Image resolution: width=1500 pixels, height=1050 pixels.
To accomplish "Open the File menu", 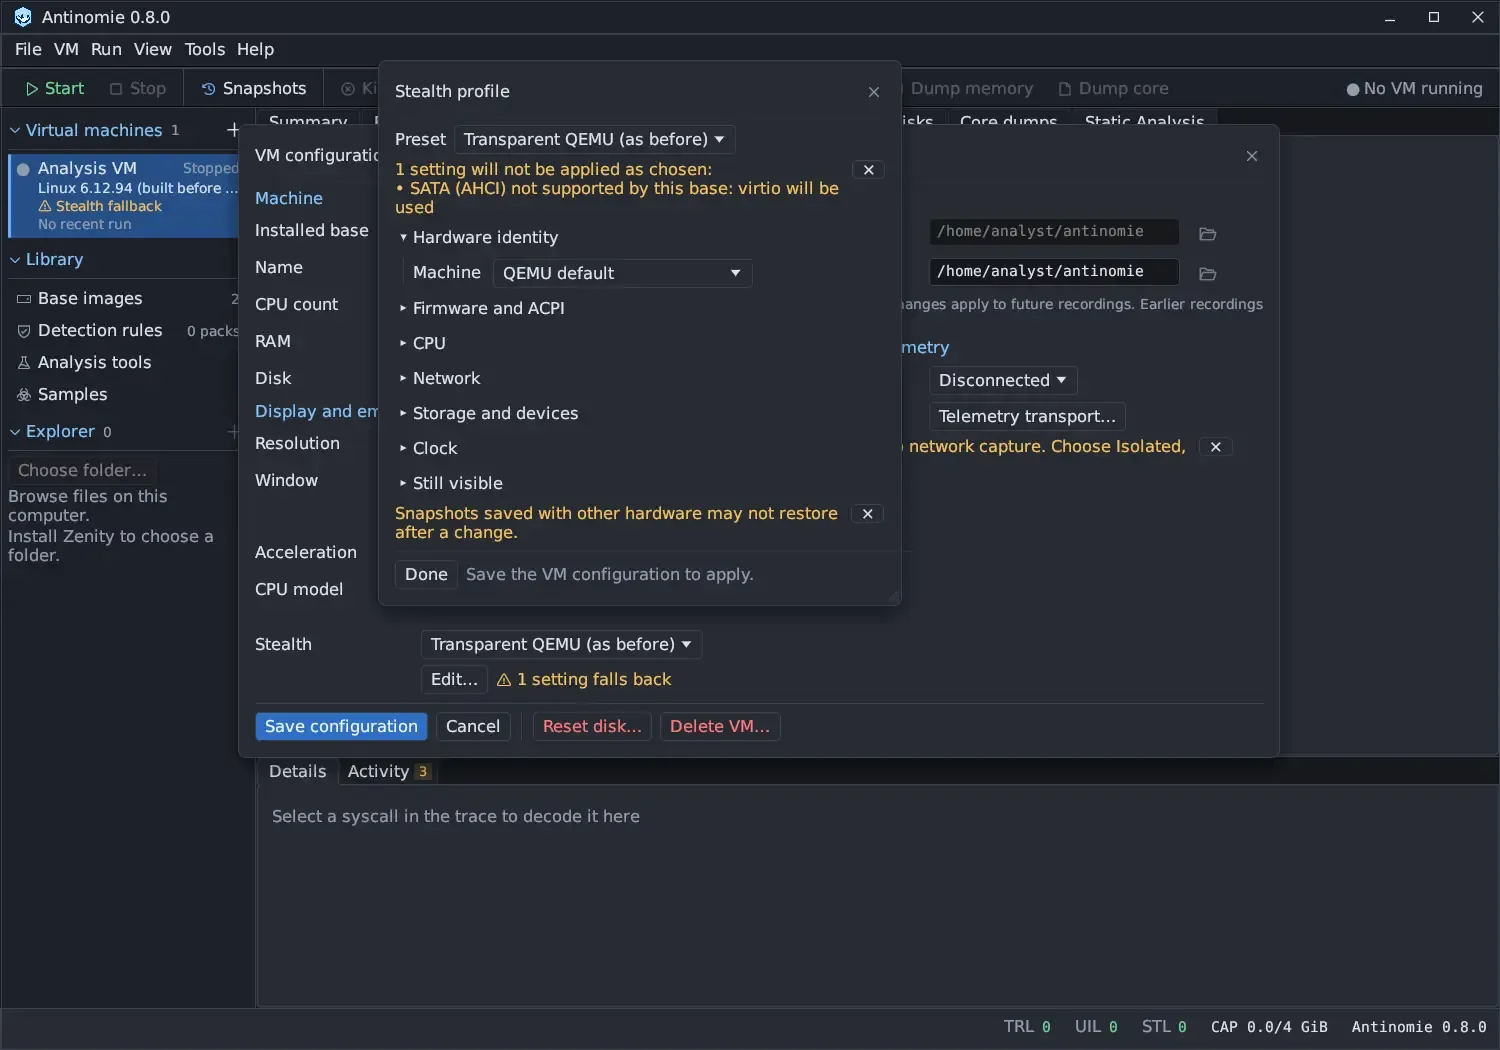I will click(x=28, y=50).
